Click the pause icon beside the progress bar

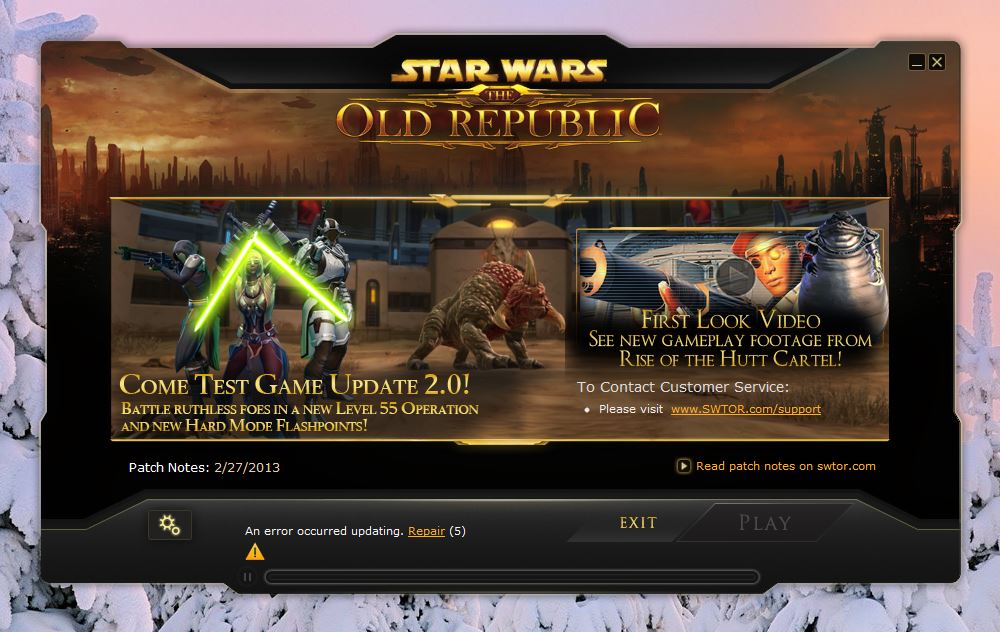(x=247, y=577)
